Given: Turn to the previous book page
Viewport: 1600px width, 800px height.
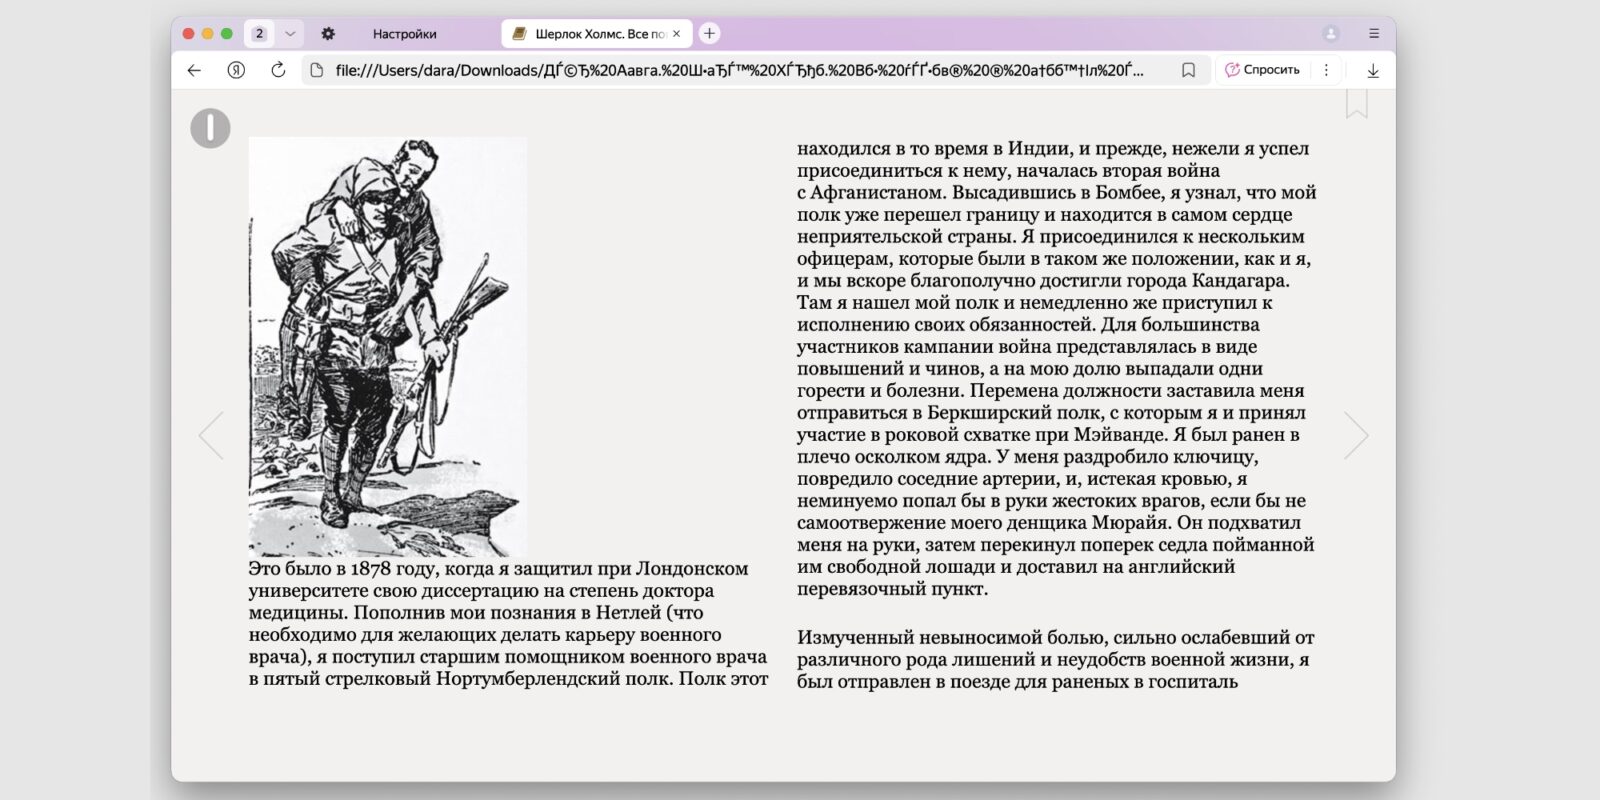Looking at the screenshot, I should coord(210,435).
